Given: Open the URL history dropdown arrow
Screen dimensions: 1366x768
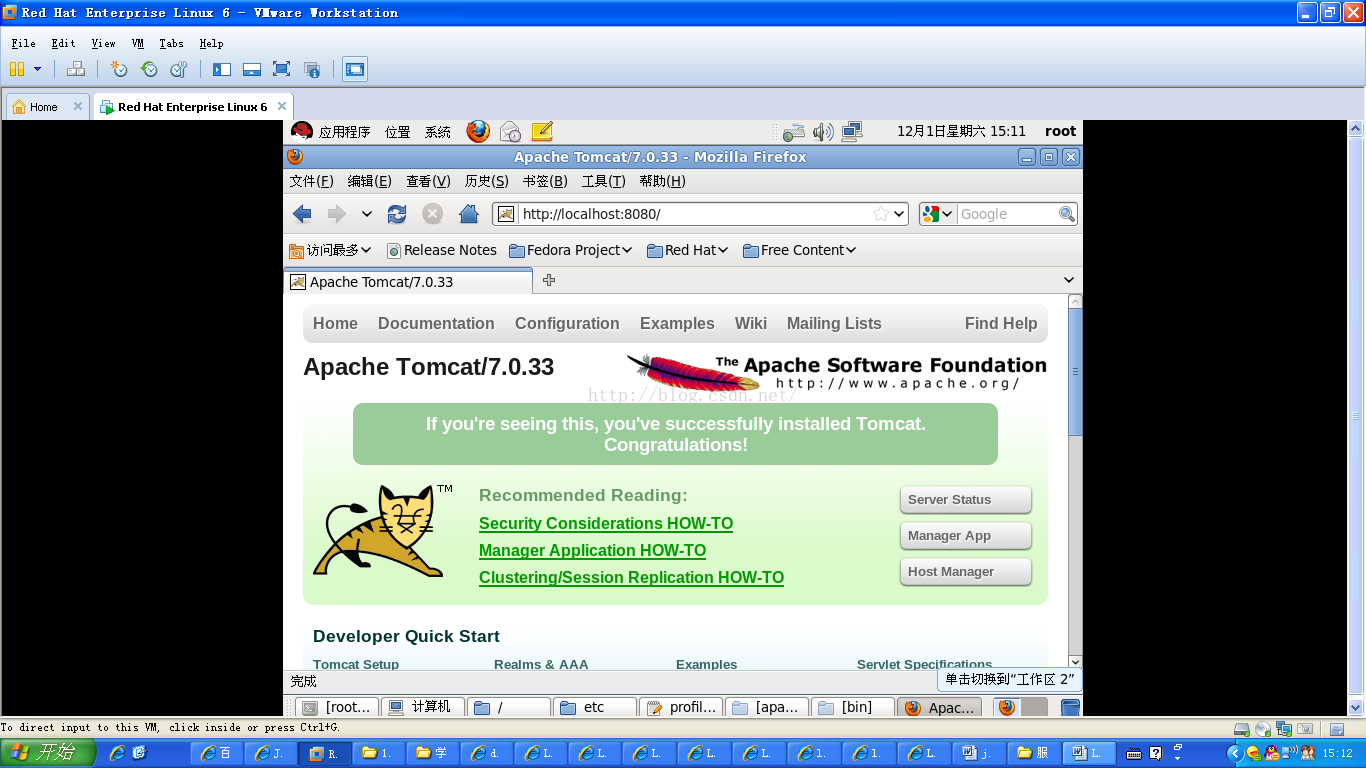Looking at the screenshot, I should click(x=899, y=214).
